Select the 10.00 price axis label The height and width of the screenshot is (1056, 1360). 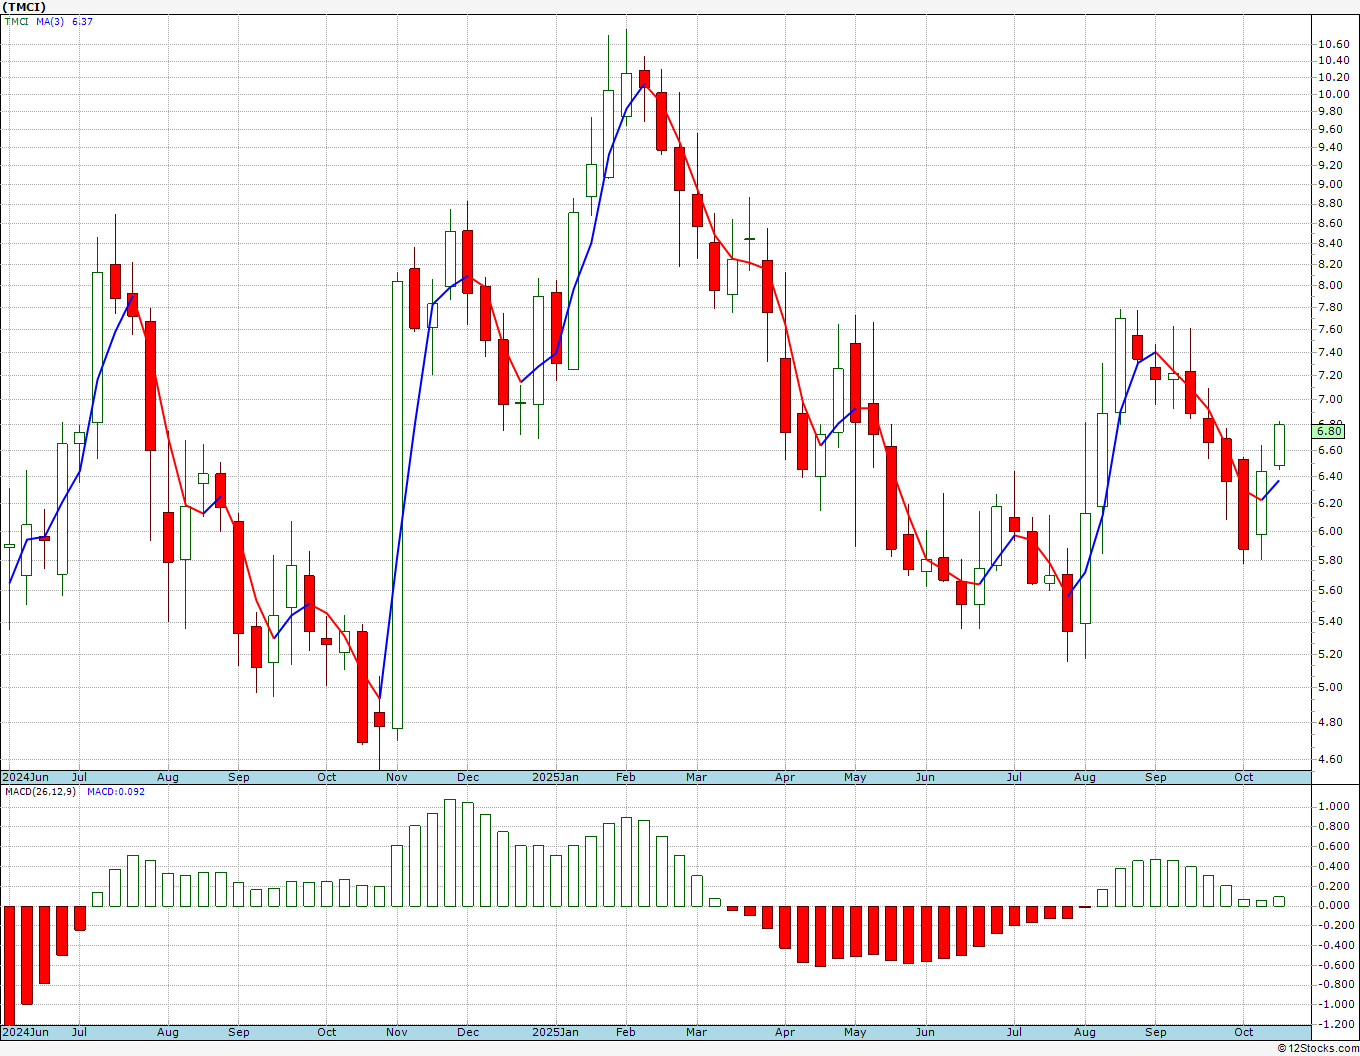[1332, 94]
